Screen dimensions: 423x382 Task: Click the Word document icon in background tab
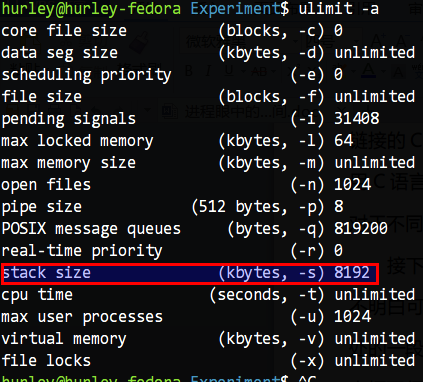(x=170, y=111)
